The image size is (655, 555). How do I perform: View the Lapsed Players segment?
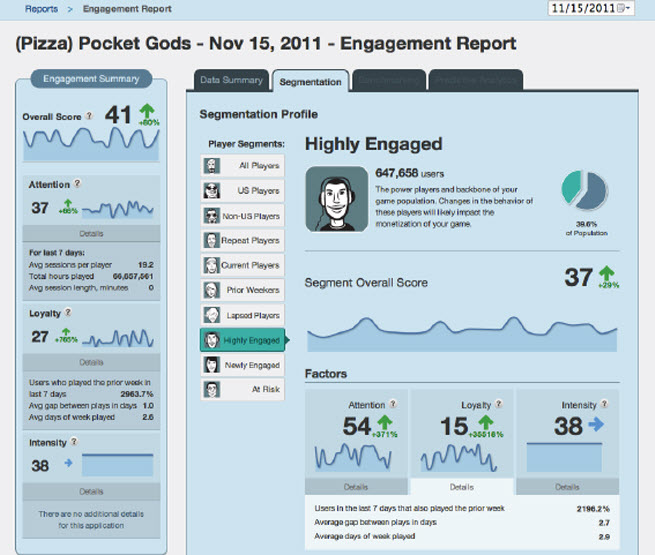(243, 315)
